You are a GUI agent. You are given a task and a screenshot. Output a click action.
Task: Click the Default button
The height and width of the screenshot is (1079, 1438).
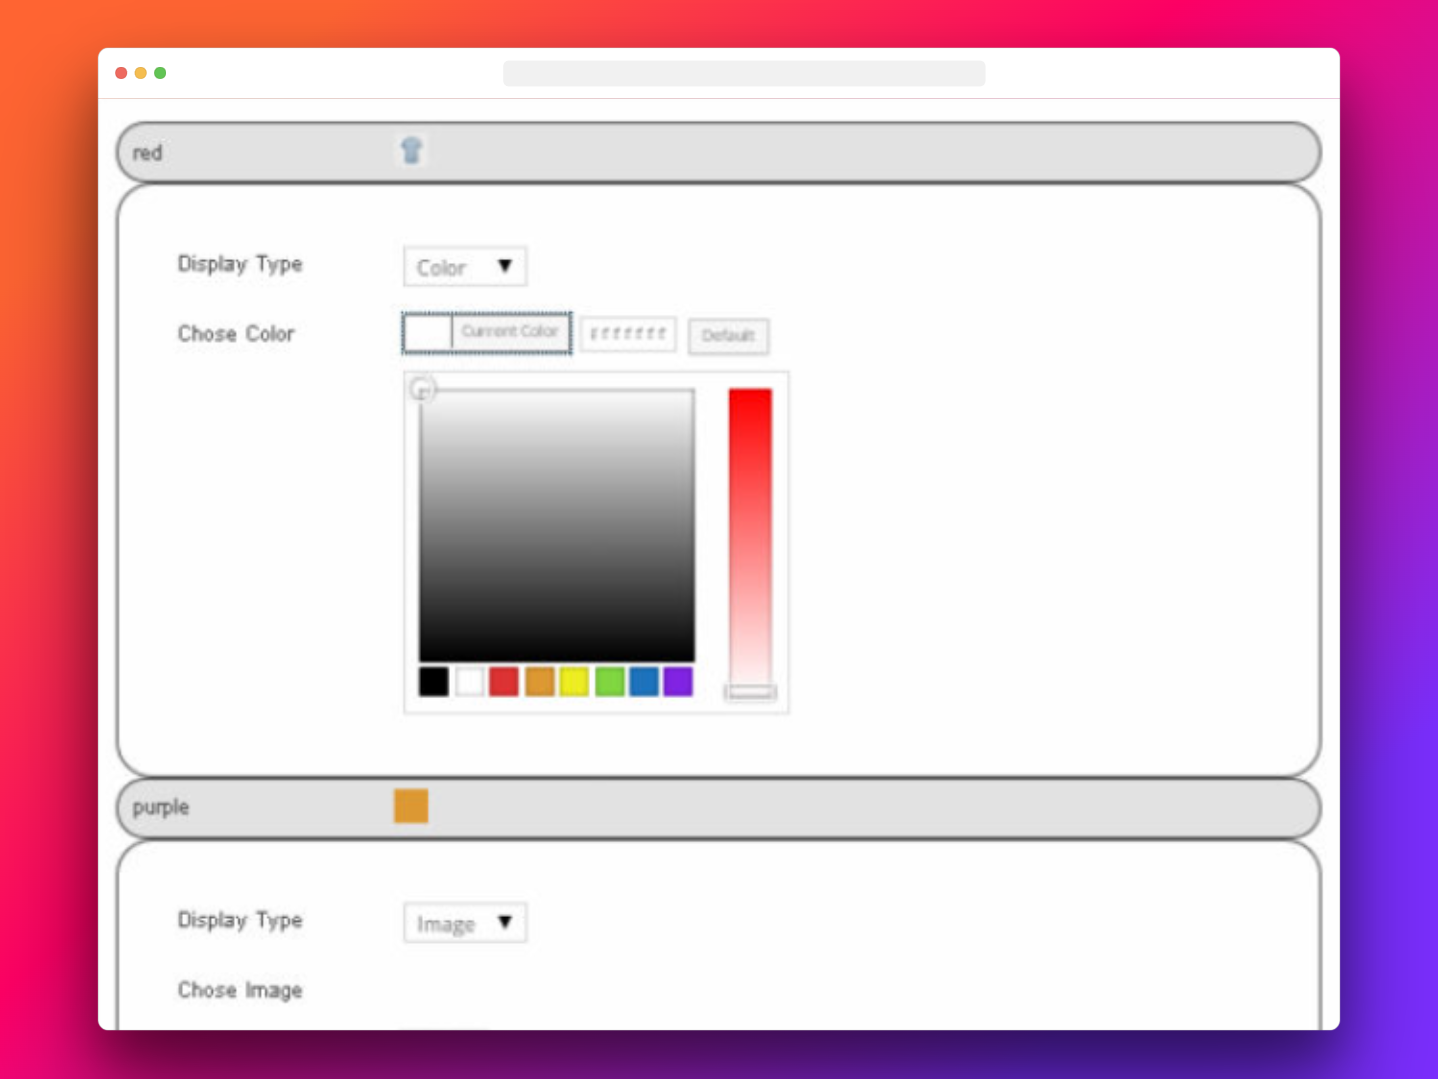click(x=728, y=336)
